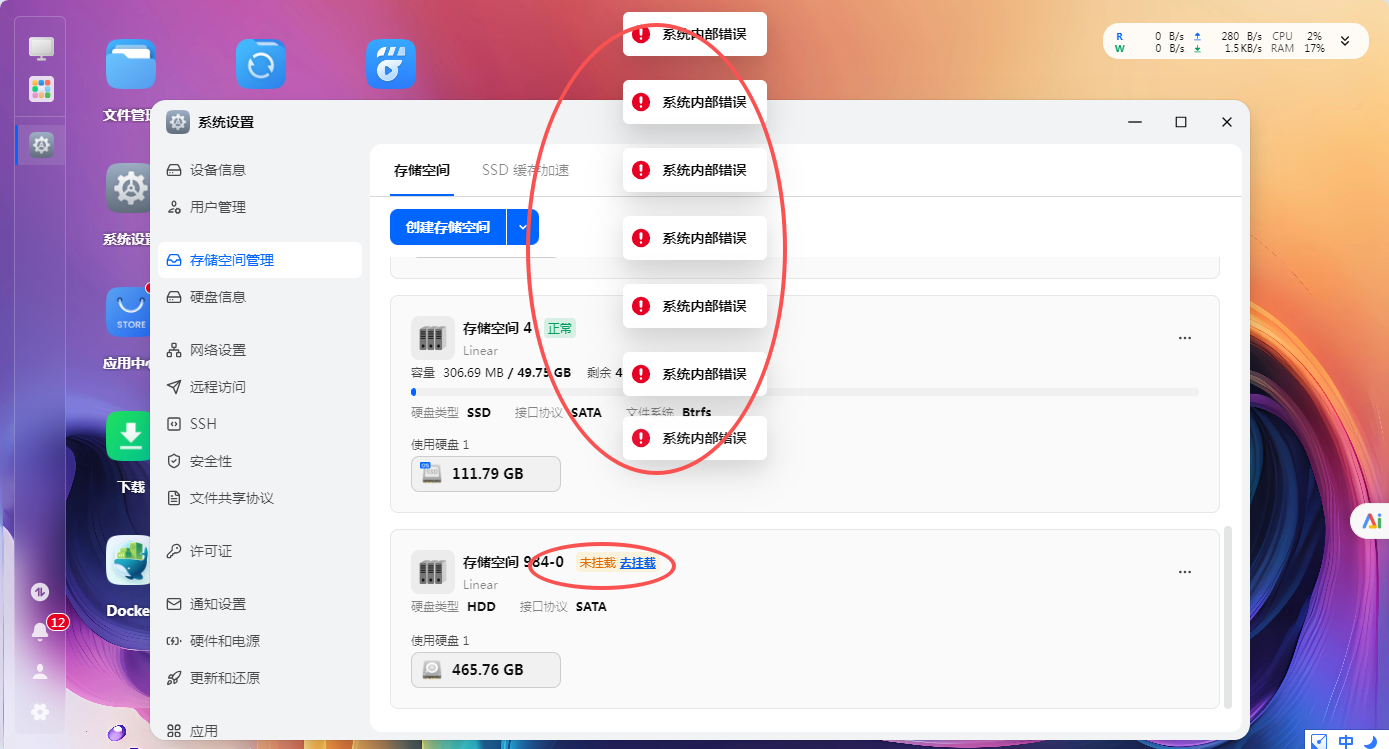Open 通知设置 page
This screenshot has height=749, width=1389.
260,604
